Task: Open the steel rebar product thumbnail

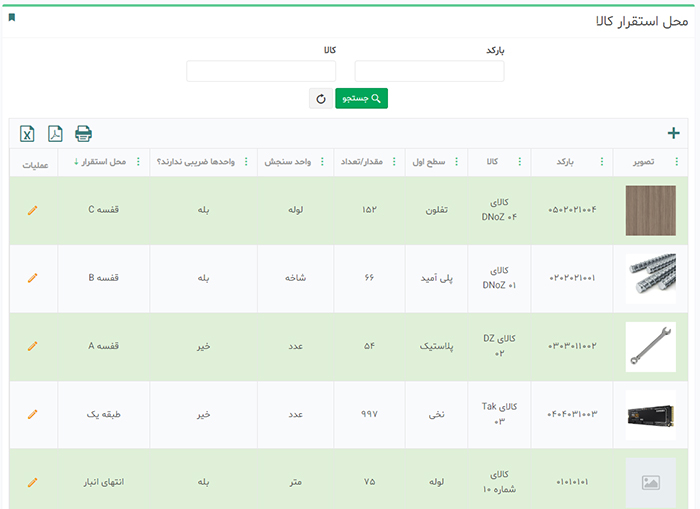Action: [650, 279]
